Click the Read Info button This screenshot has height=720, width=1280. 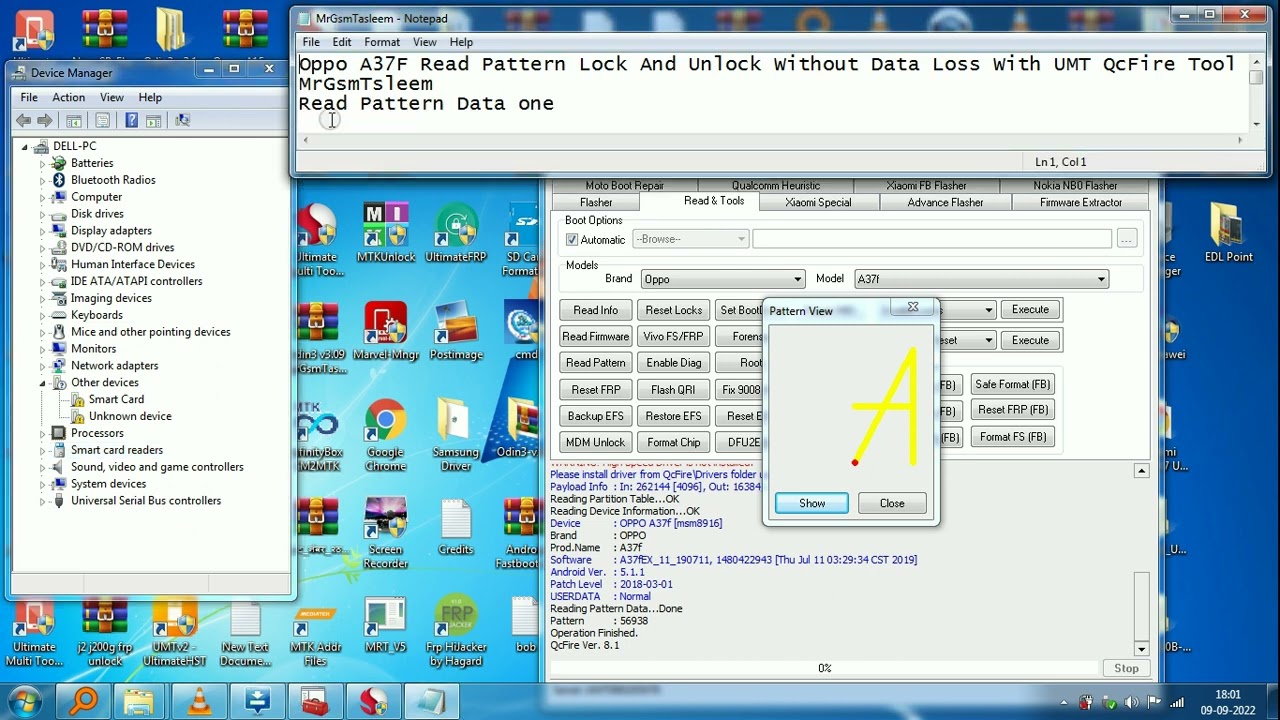596,310
